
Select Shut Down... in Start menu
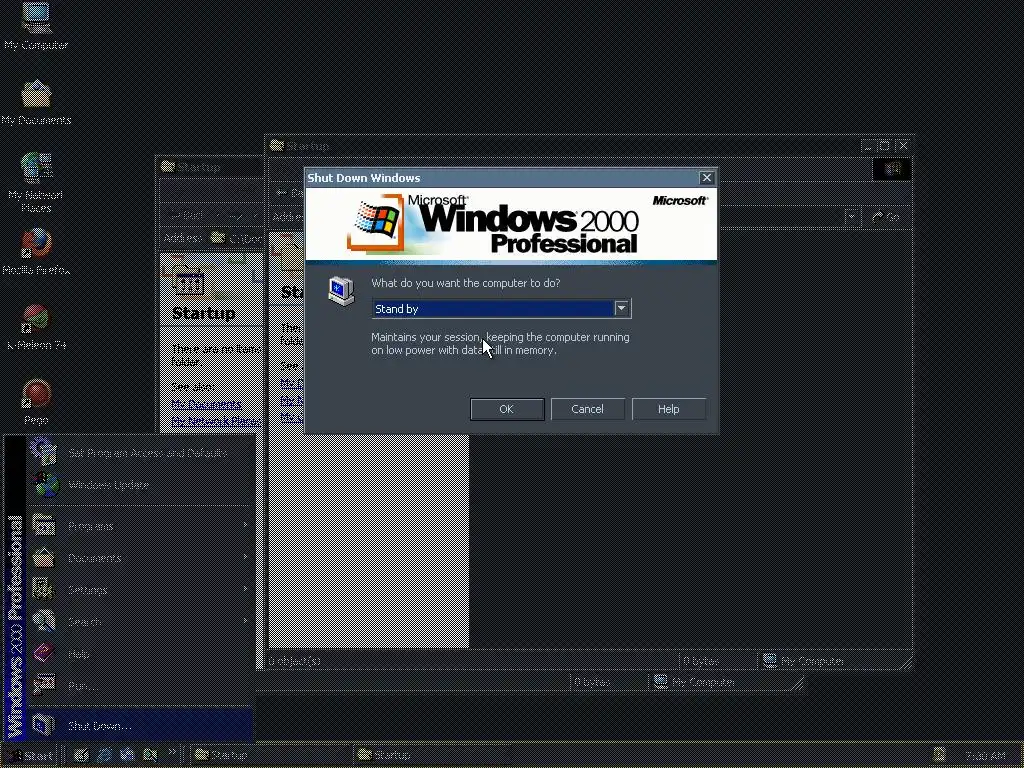140,726
